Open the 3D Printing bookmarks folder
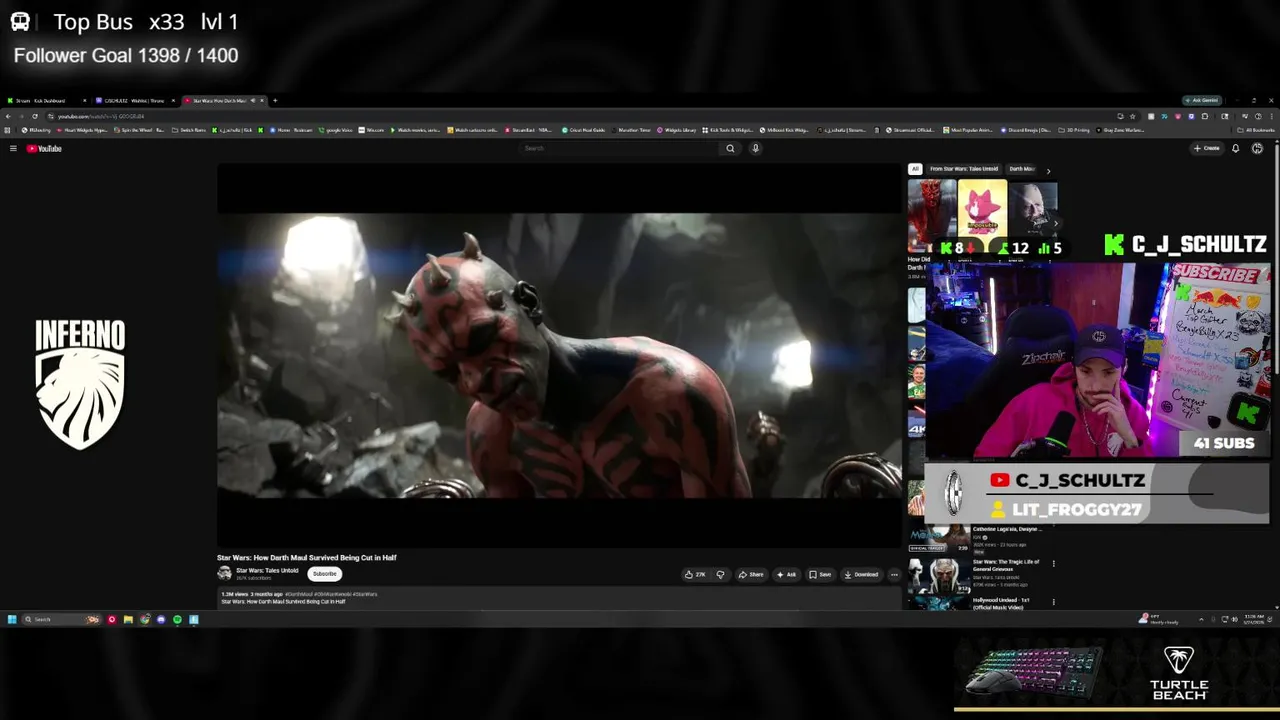 point(1075,130)
